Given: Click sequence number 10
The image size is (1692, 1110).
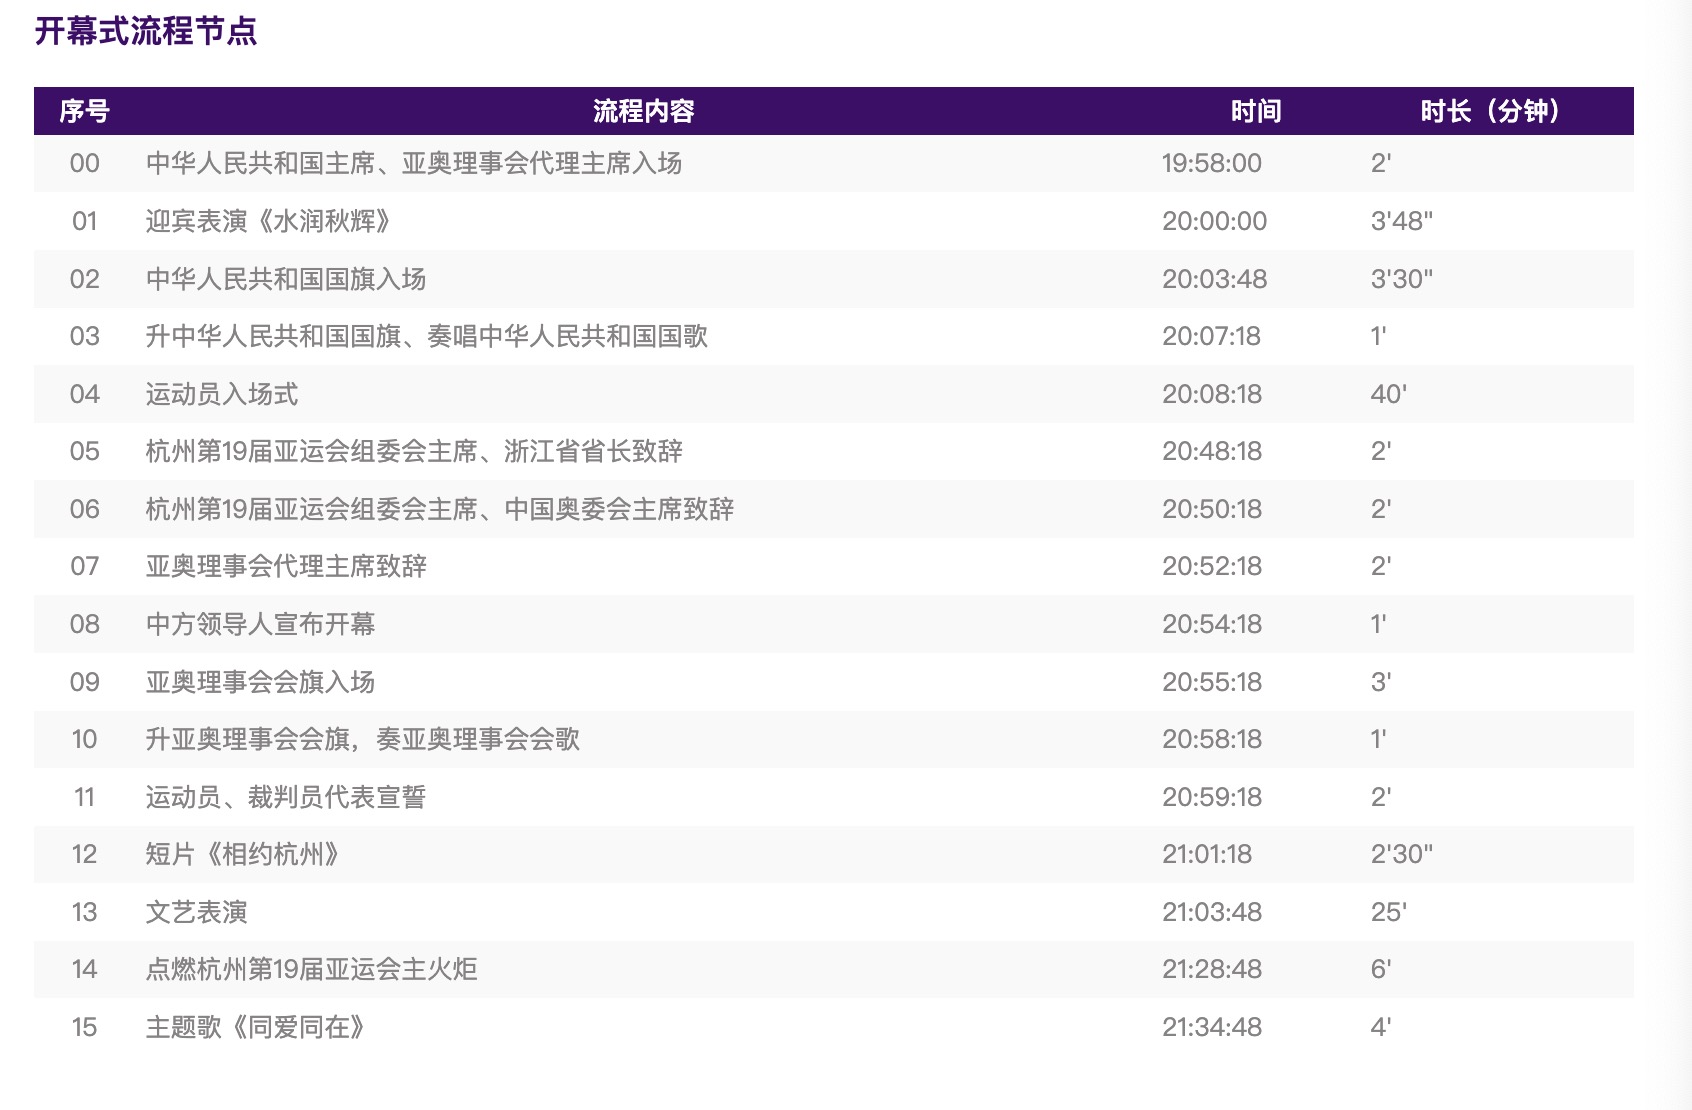Looking at the screenshot, I should pyautogui.click(x=85, y=739).
